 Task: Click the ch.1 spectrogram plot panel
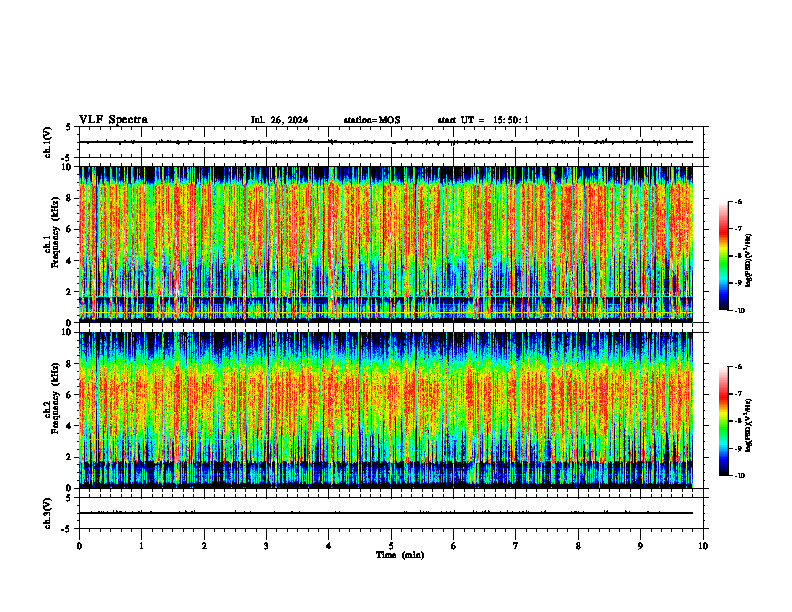(x=386, y=244)
